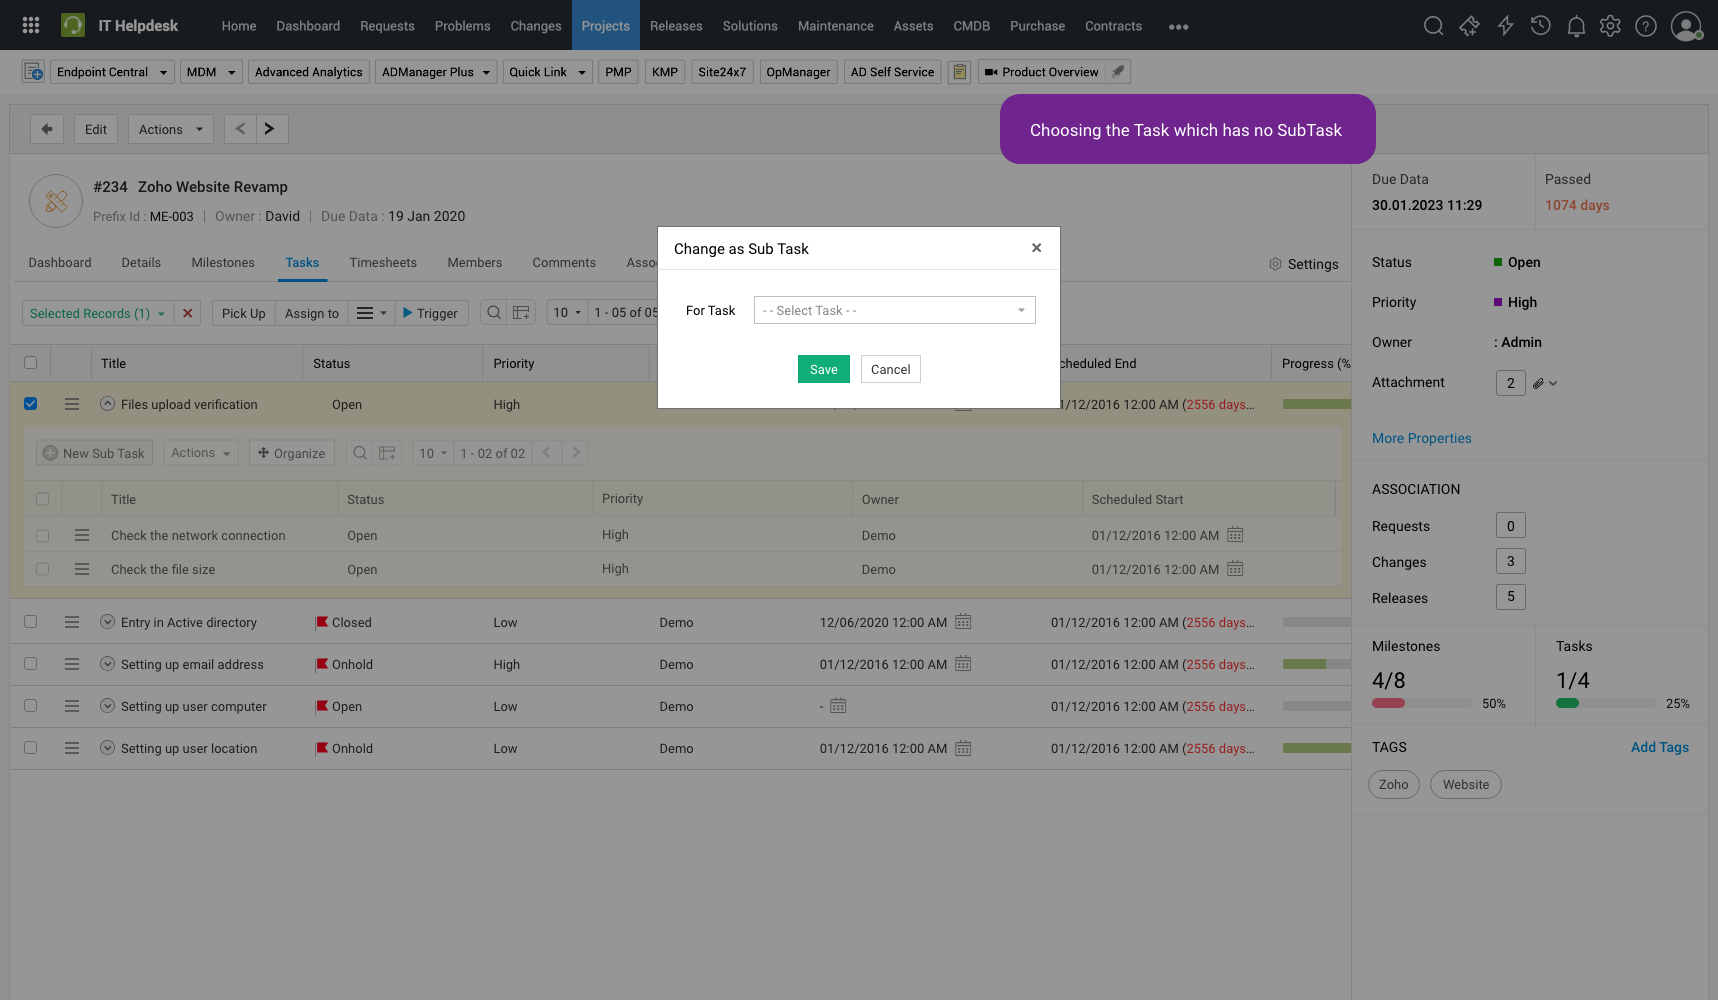This screenshot has width=1718, height=1000.
Task: Open the quick actions lightning icon
Action: [x=1505, y=26]
